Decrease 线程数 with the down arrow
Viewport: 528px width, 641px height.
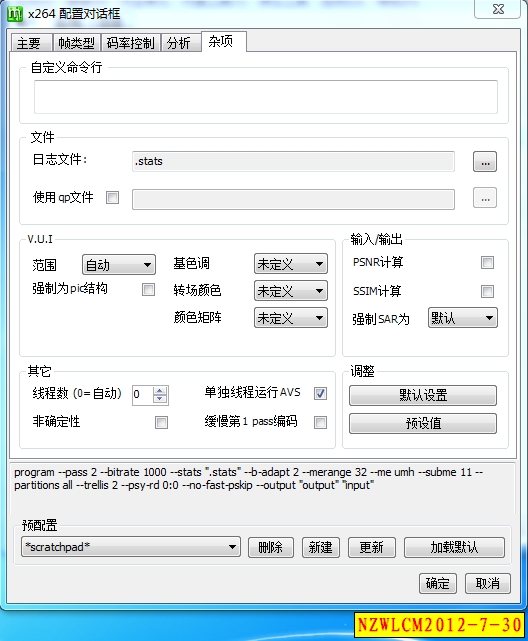[160, 399]
